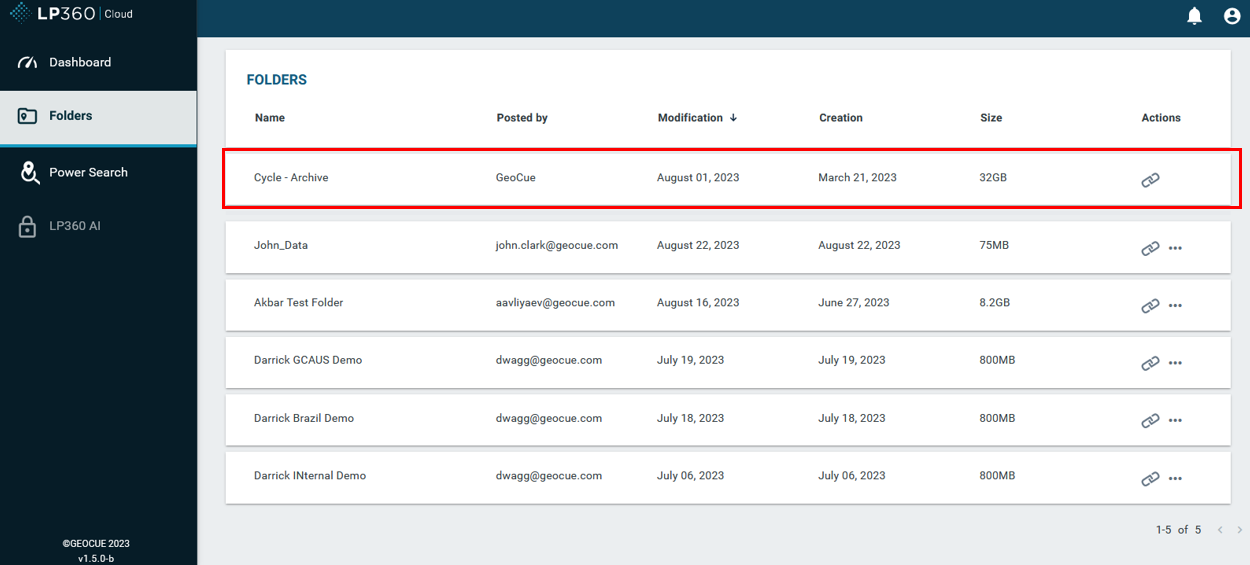This screenshot has width=1250, height=565.
Task: Open the user account profile icon
Action: point(1232,15)
